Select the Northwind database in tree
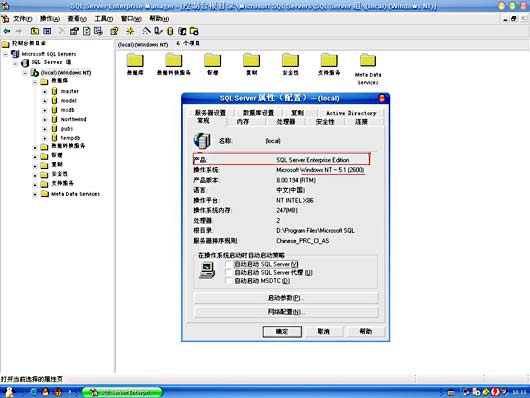This screenshot has width=530, height=398. tap(73, 119)
